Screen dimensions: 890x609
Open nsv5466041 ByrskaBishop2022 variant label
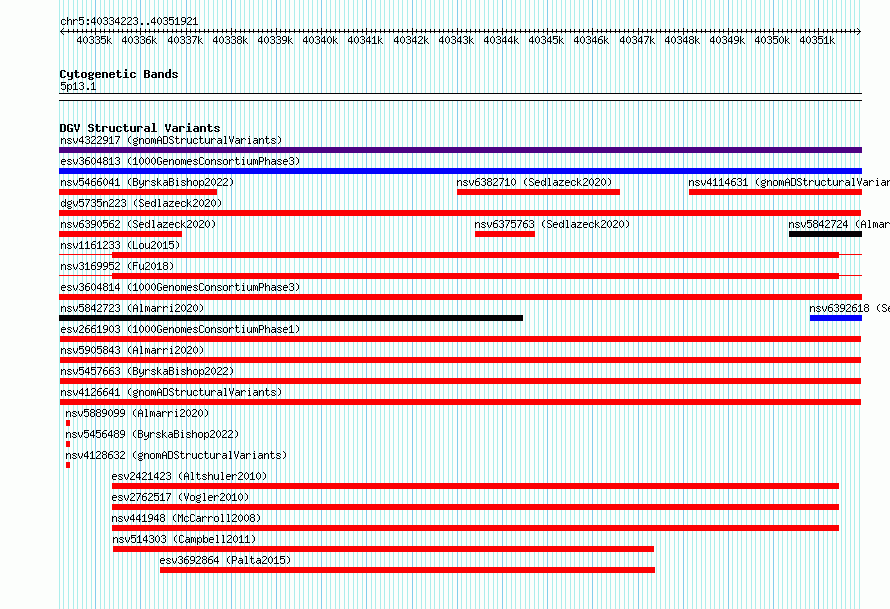point(147,182)
